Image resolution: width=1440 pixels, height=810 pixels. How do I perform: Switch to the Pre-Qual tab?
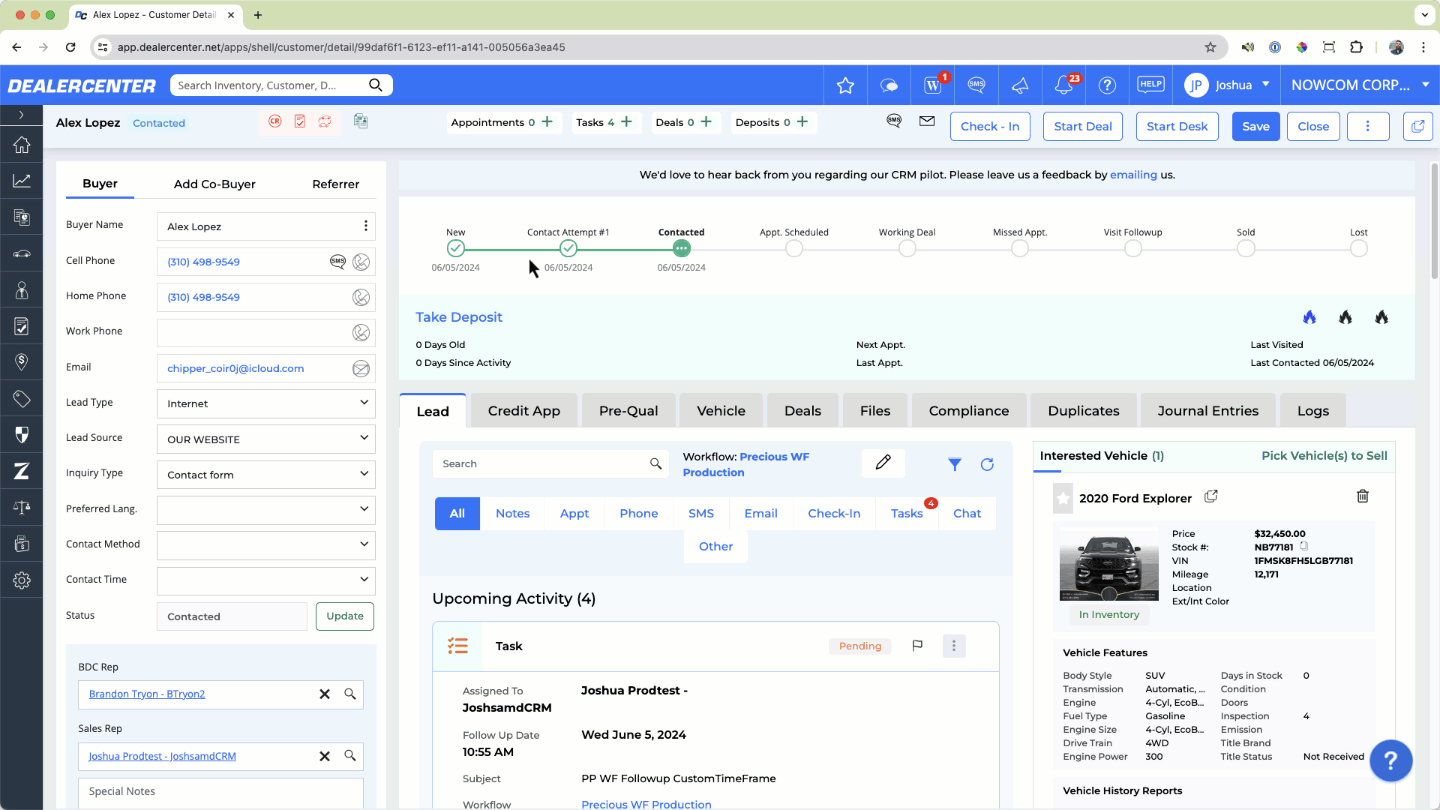[628, 411]
